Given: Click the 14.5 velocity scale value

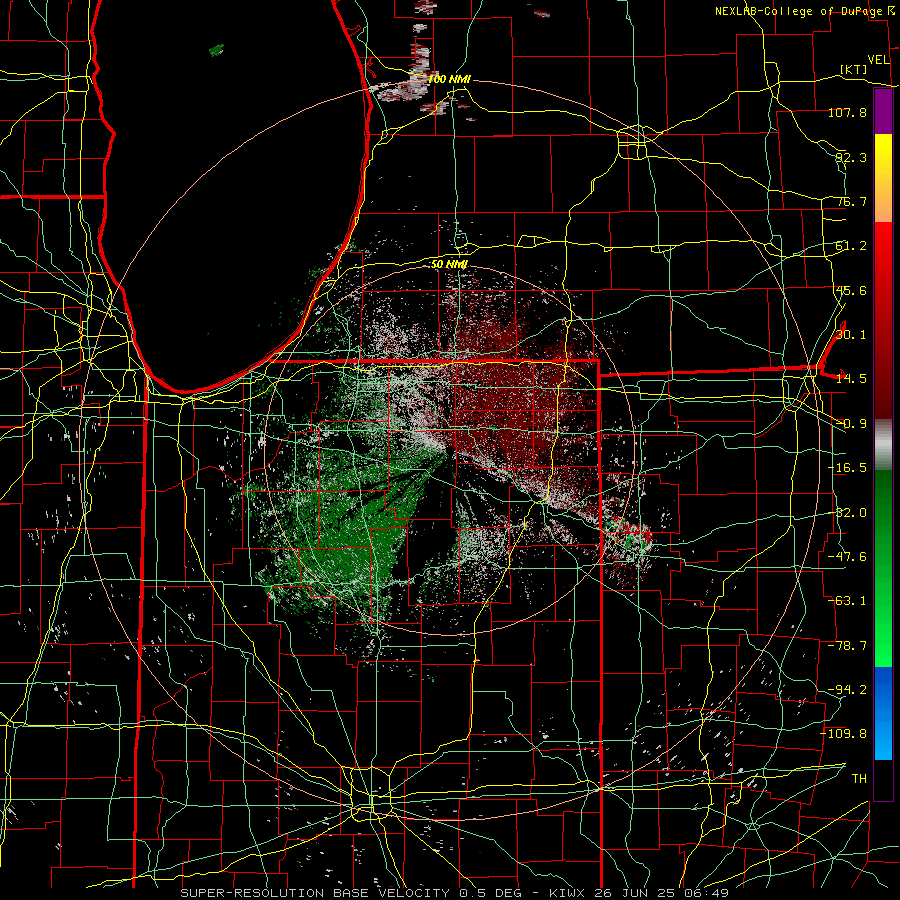Looking at the screenshot, I should 851,379.
